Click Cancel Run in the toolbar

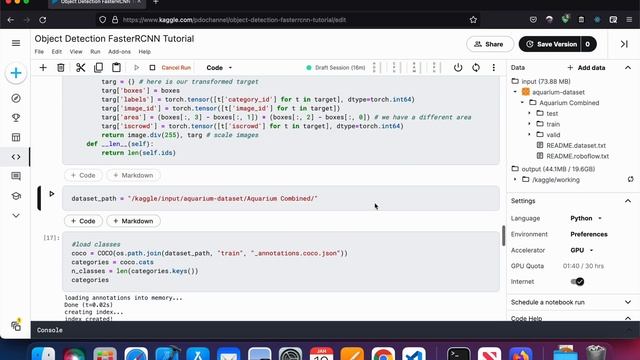(x=176, y=68)
